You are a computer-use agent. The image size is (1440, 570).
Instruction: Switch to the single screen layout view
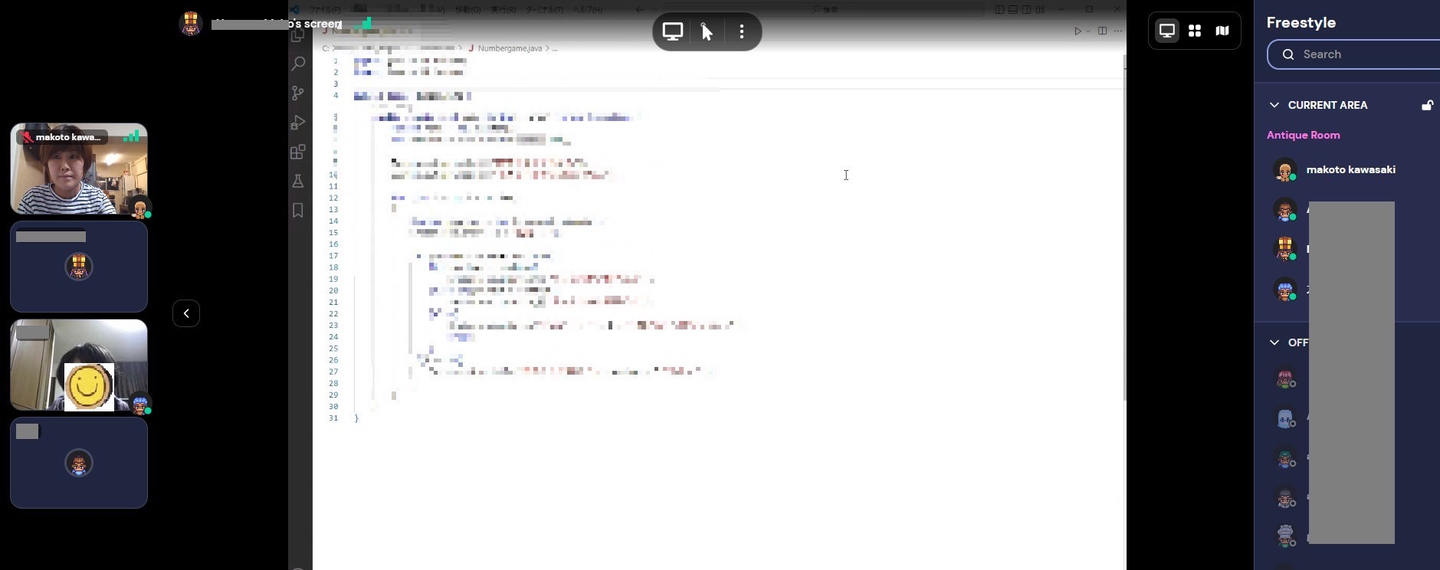tap(1167, 31)
